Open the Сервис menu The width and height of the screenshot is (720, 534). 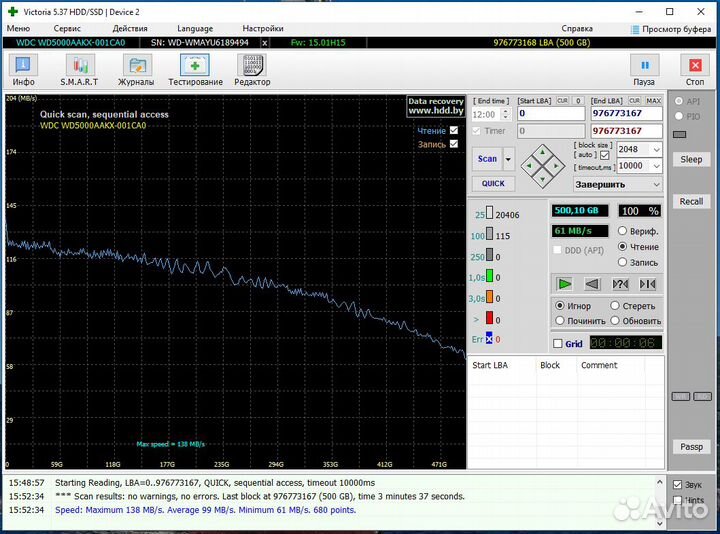pyautogui.click(x=67, y=28)
